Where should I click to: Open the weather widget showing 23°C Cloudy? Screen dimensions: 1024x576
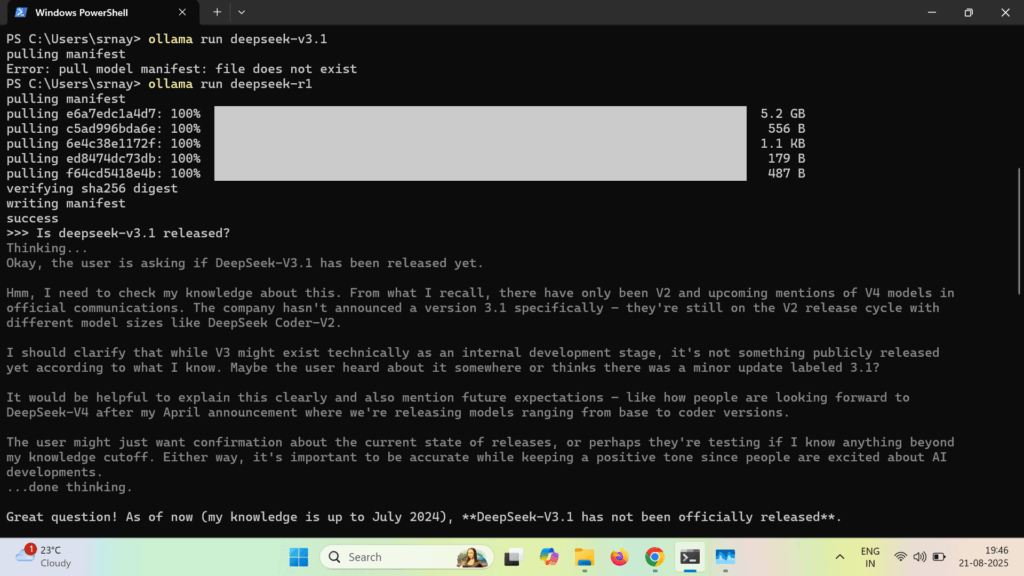[44, 556]
